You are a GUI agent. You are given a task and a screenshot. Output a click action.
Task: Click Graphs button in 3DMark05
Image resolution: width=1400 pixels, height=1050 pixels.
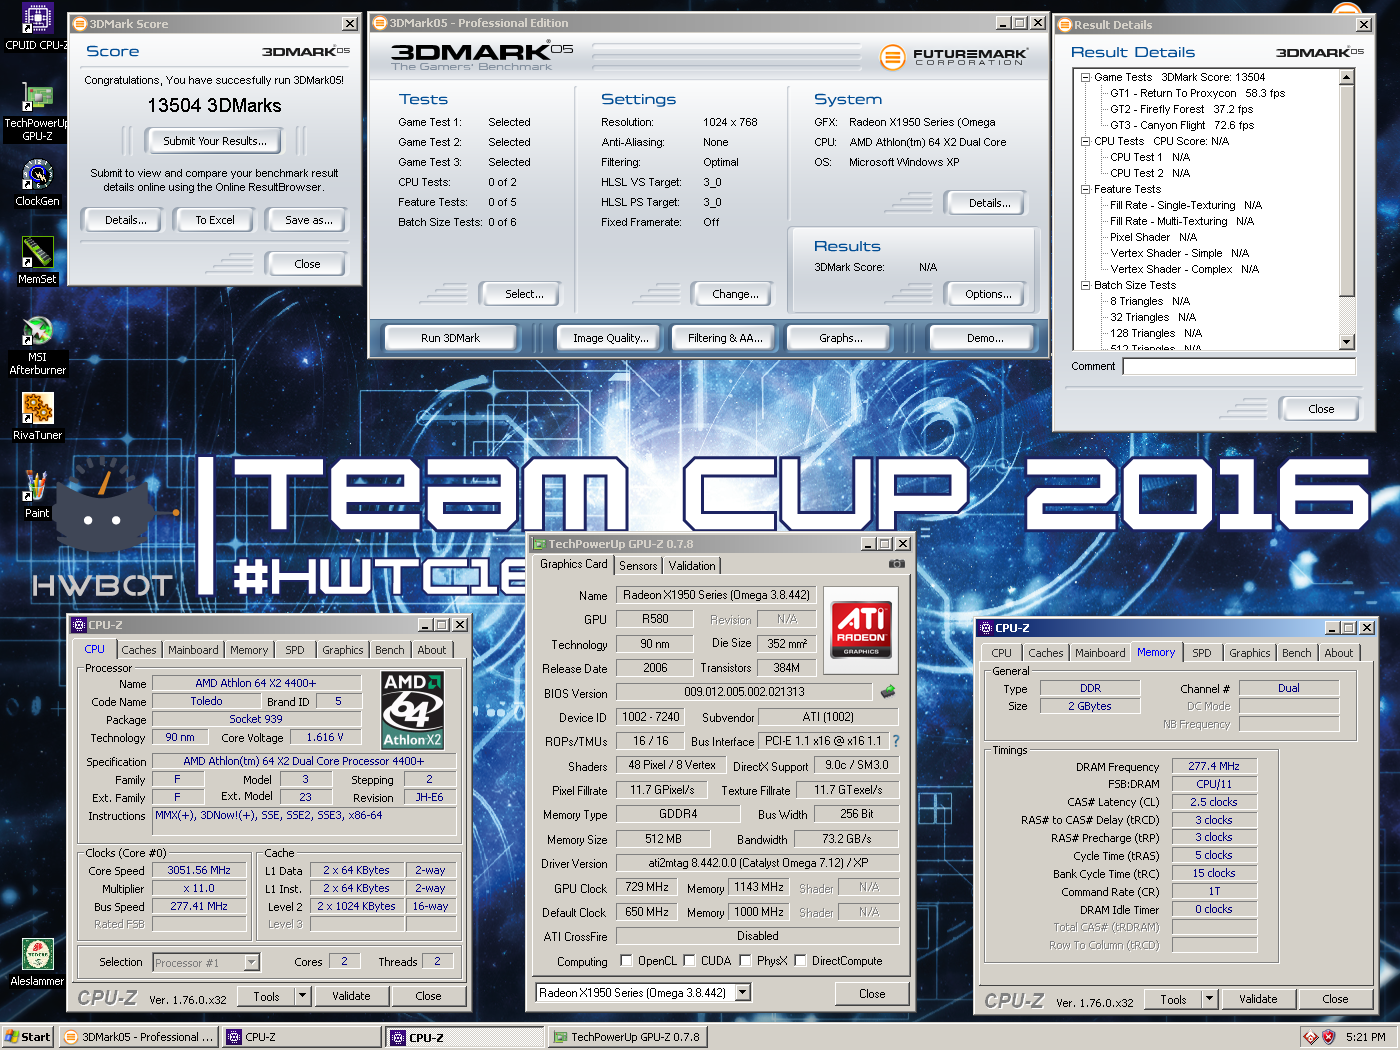tap(841, 338)
